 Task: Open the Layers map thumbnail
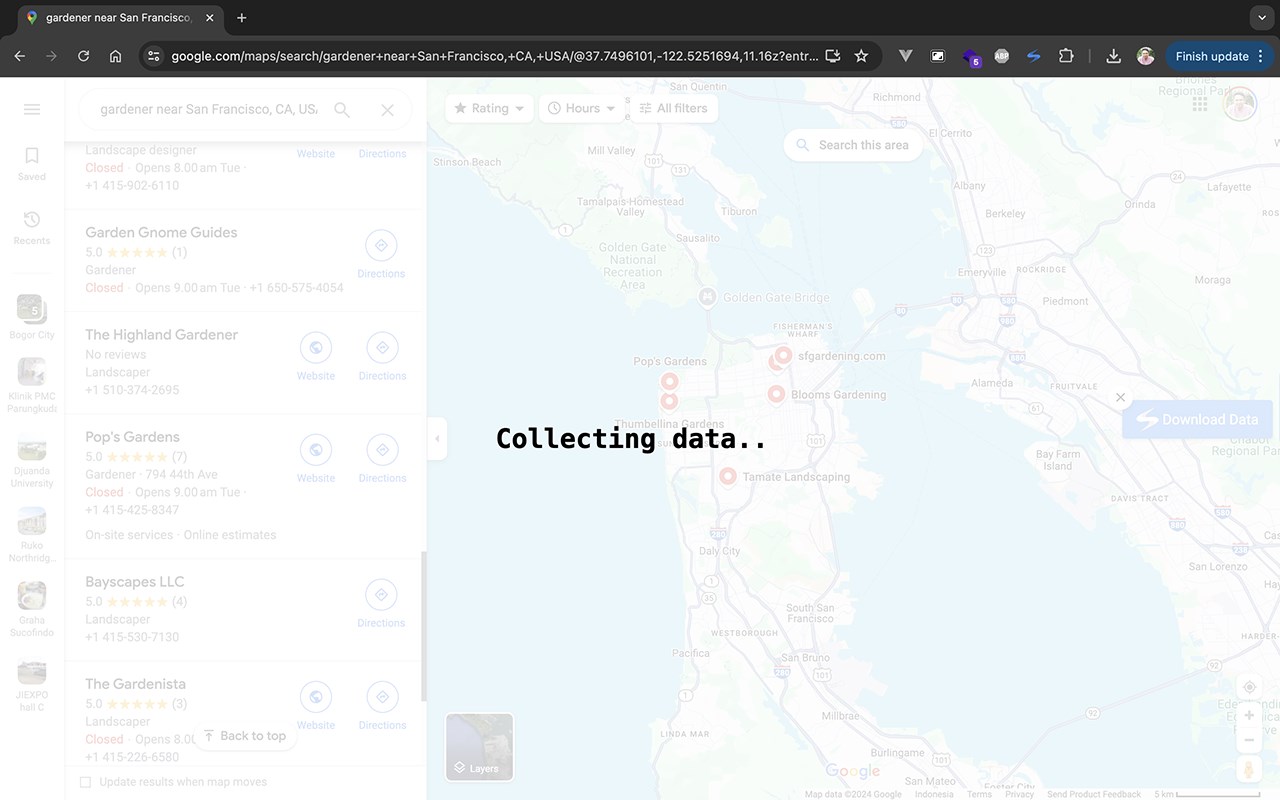click(x=479, y=747)
